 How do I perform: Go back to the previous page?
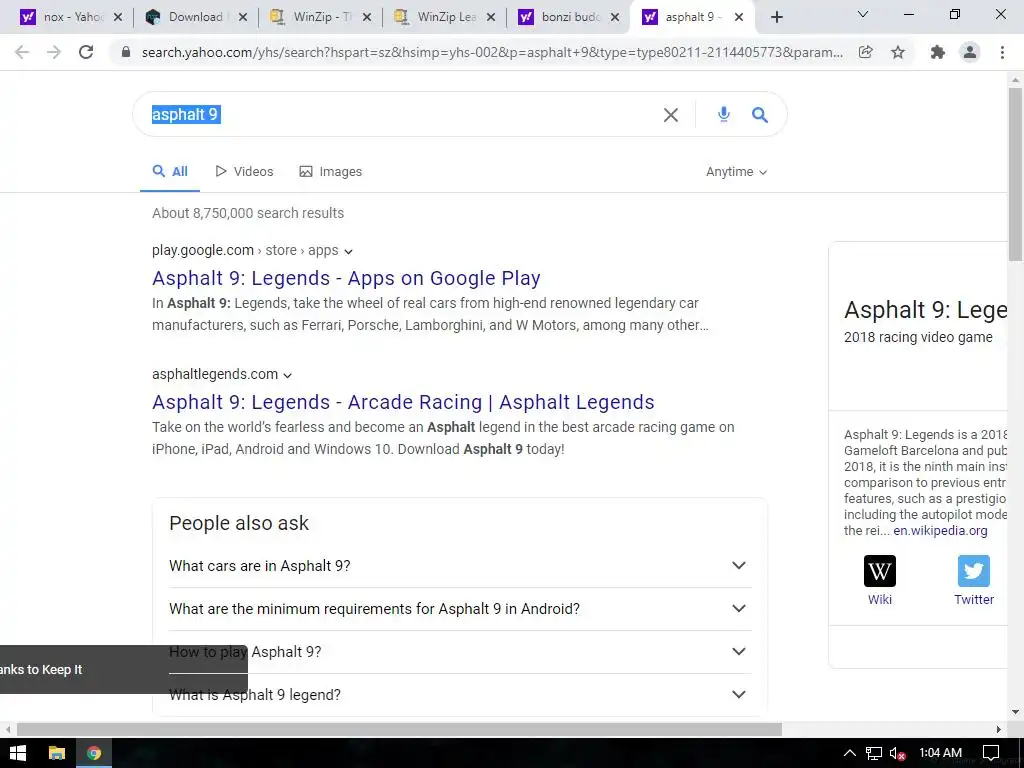[22, 52]
